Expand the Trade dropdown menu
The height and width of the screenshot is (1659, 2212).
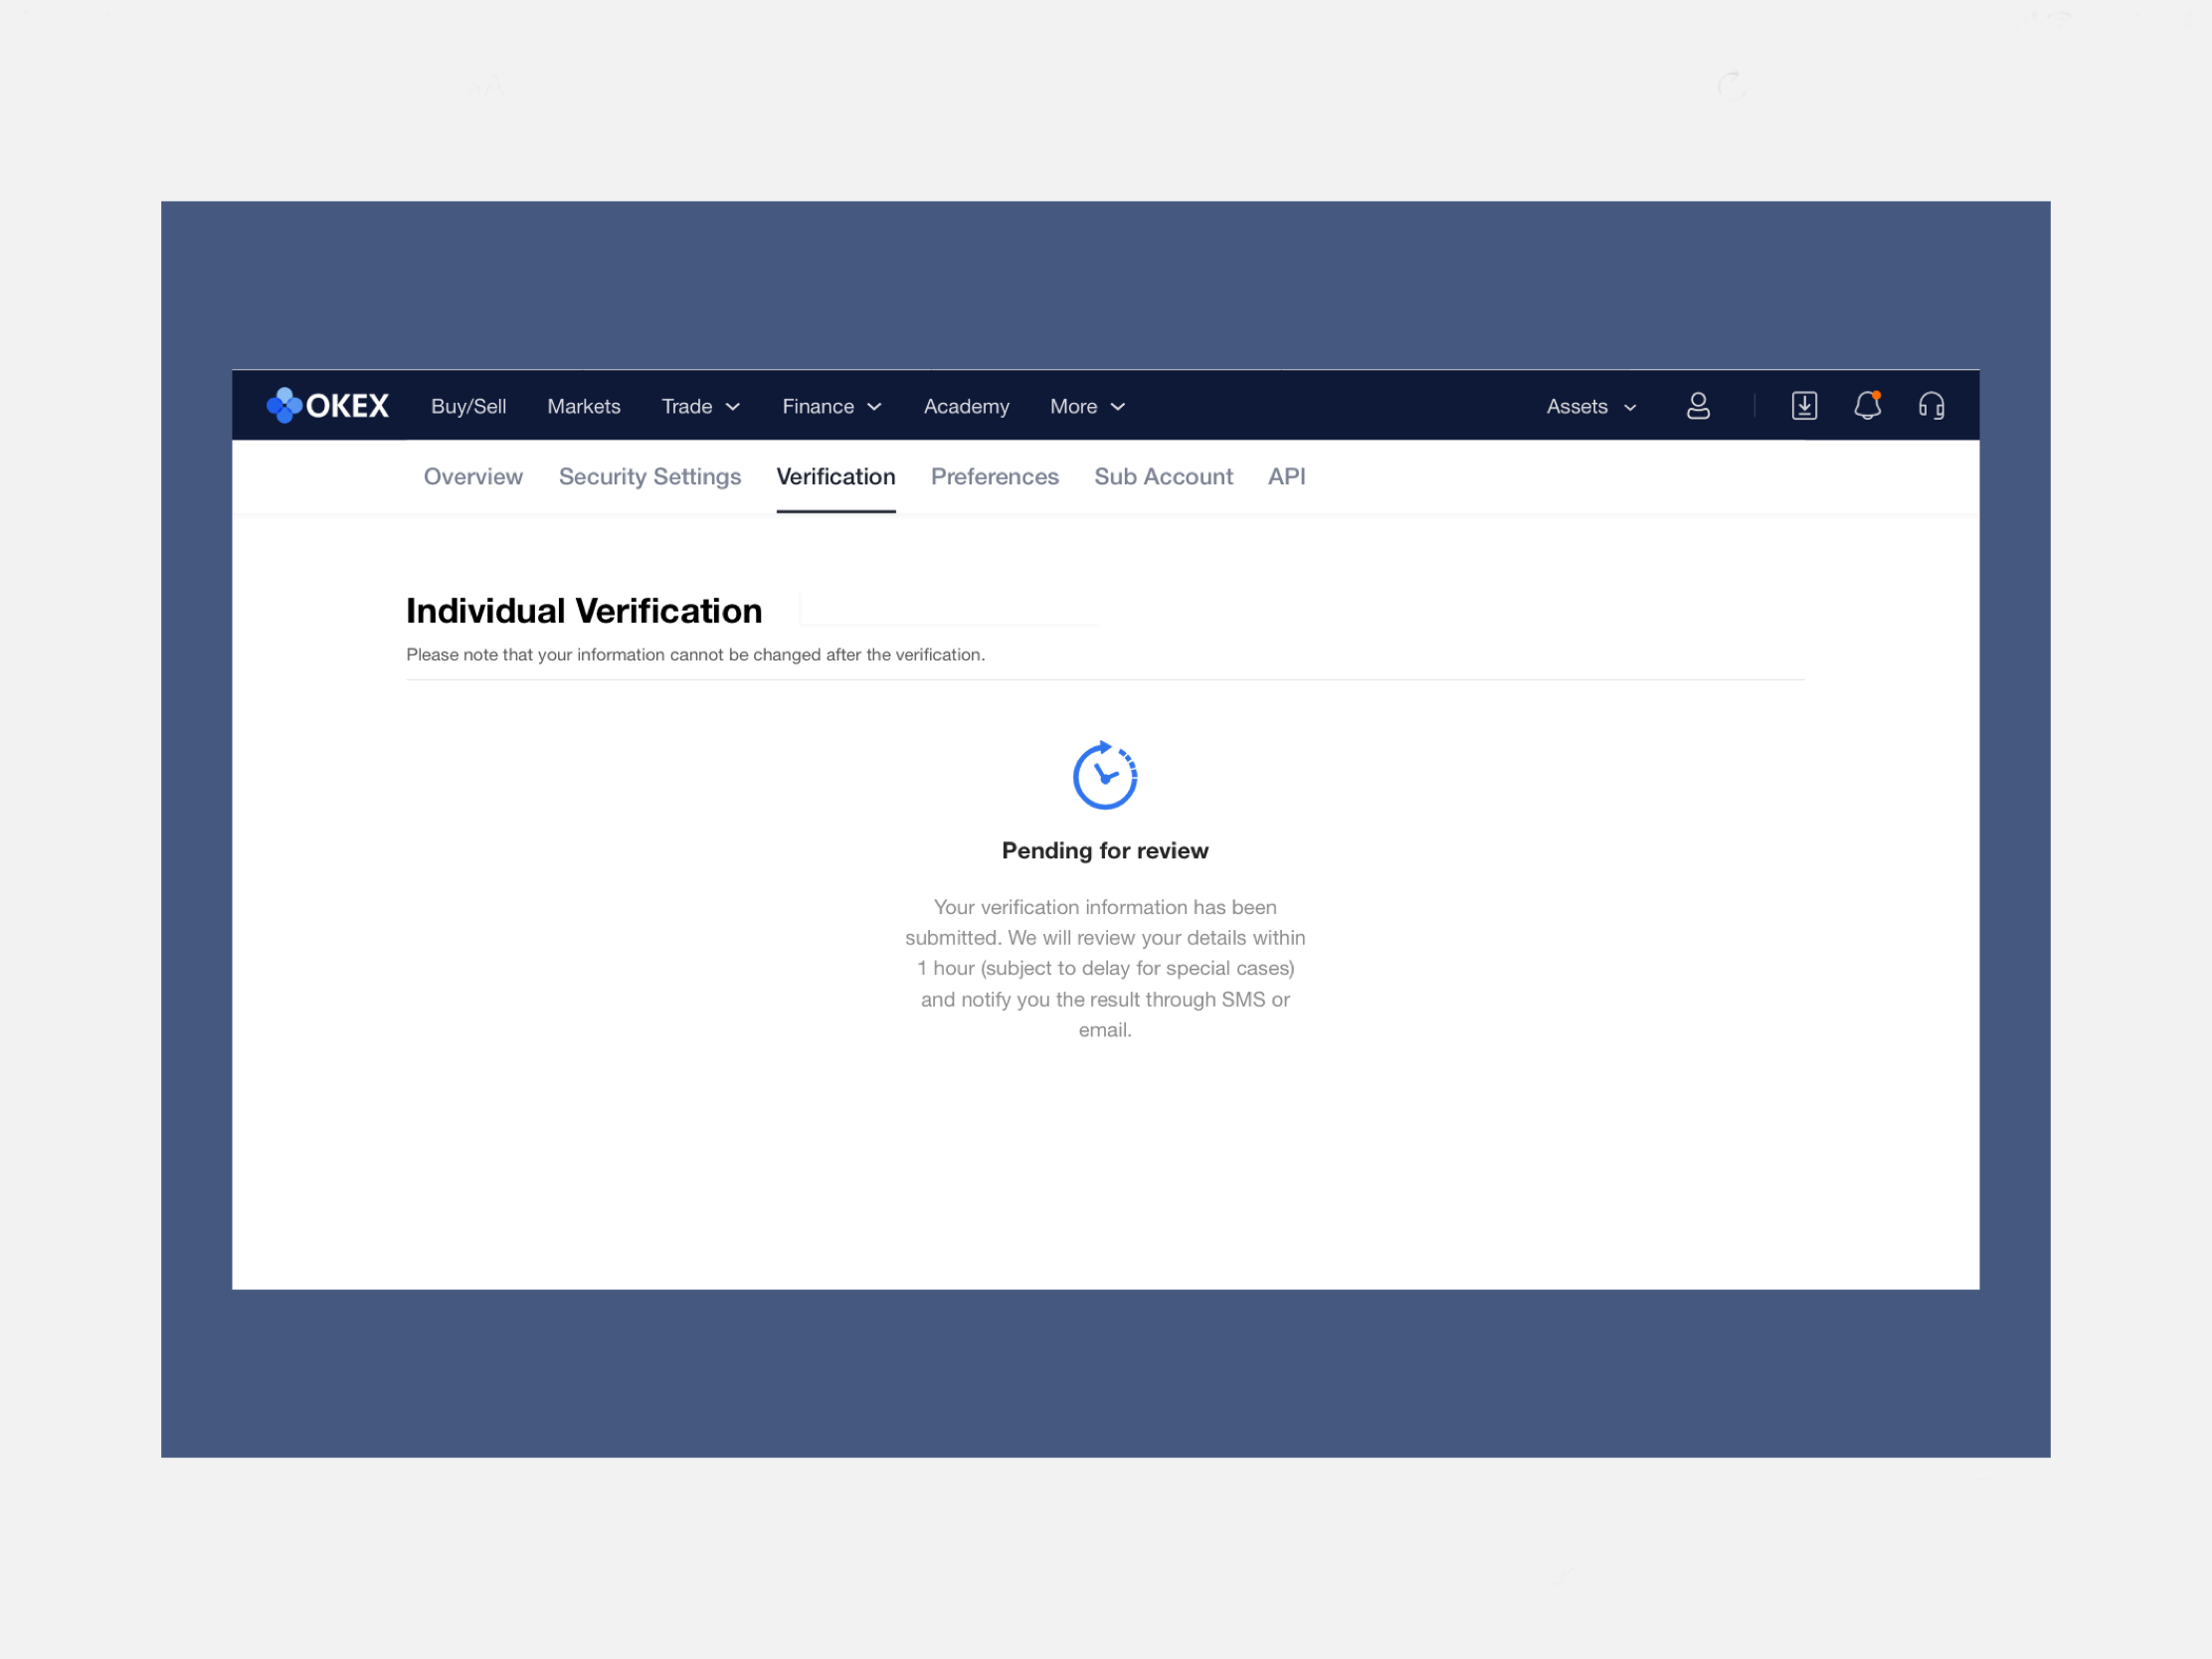coord(700,406)
